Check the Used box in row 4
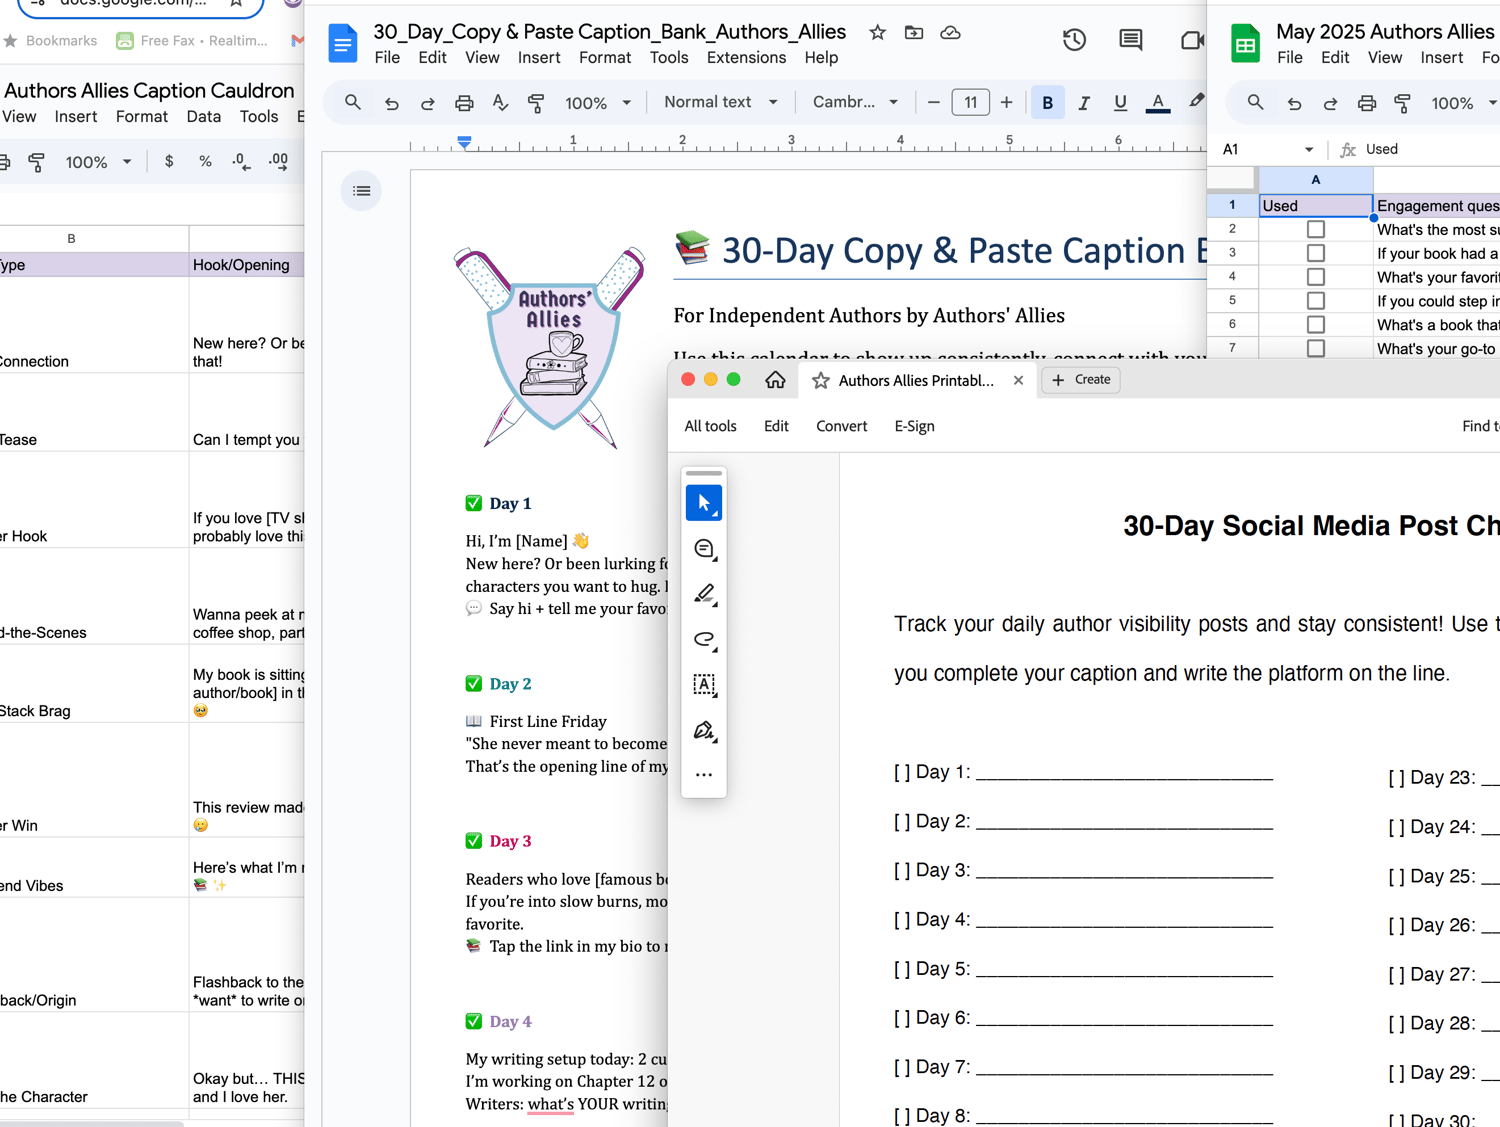 (1316, 277)
